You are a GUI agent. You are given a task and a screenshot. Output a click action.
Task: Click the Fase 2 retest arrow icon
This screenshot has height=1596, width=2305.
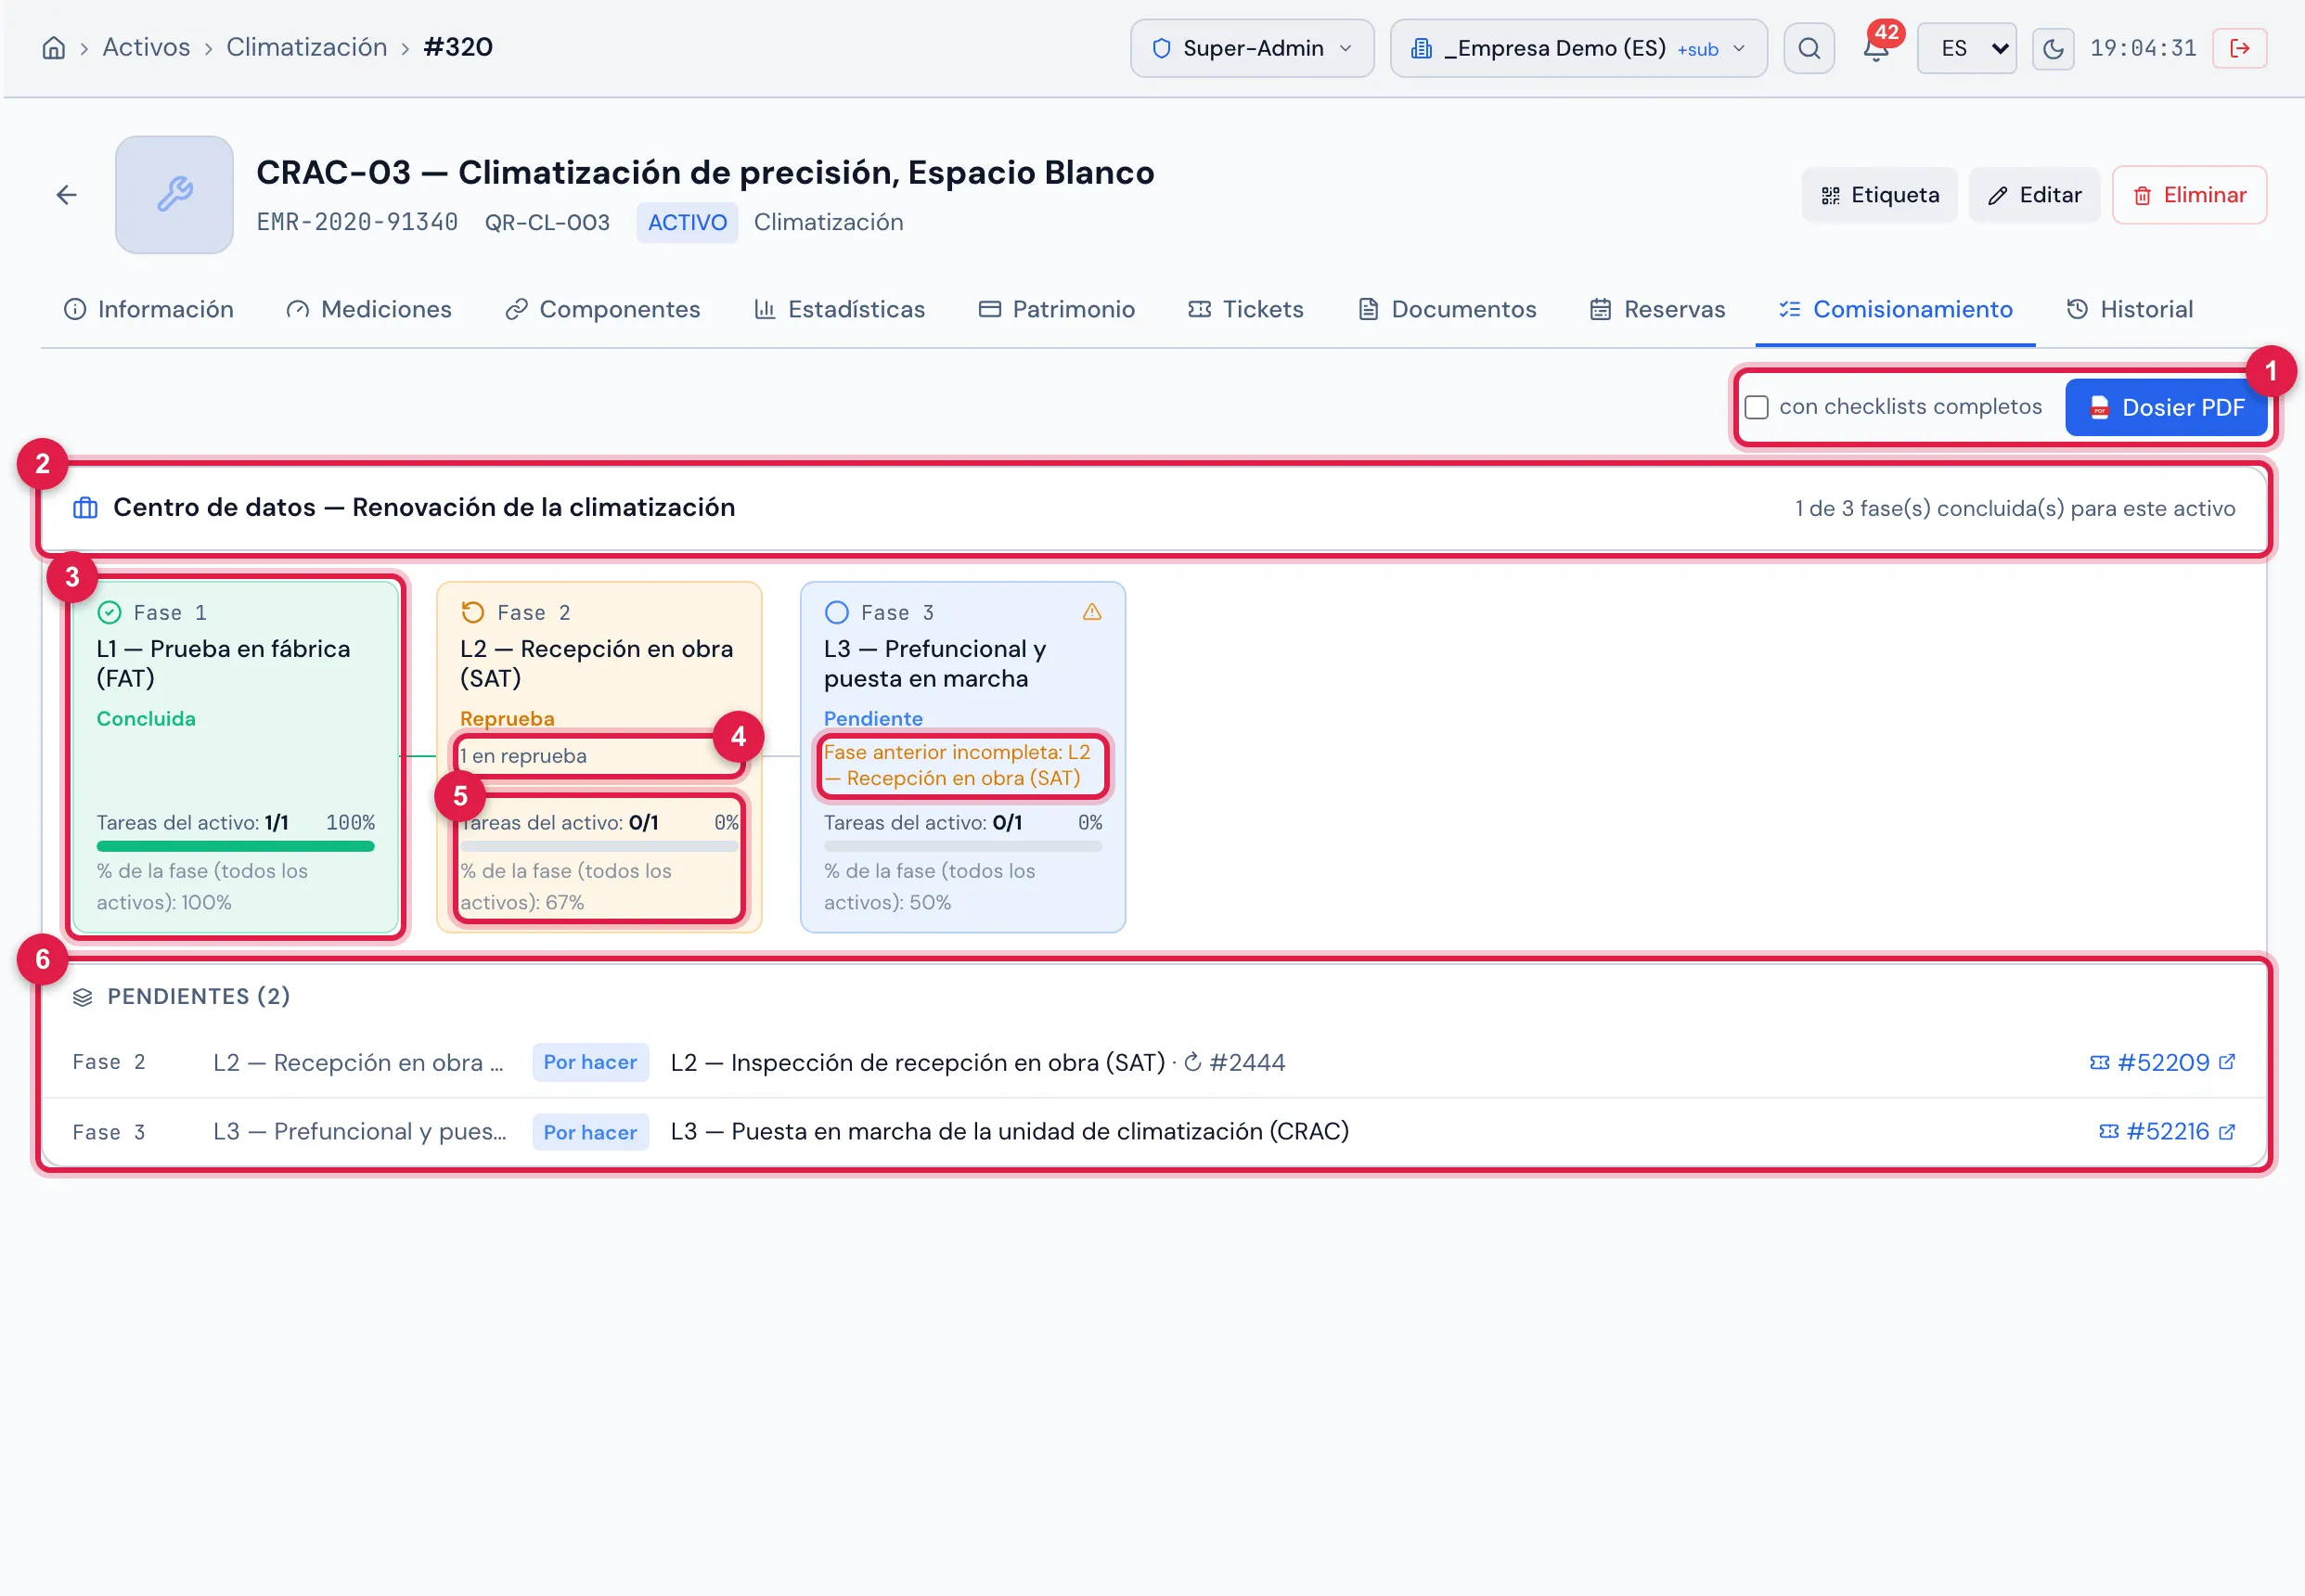tap(473, 612)
